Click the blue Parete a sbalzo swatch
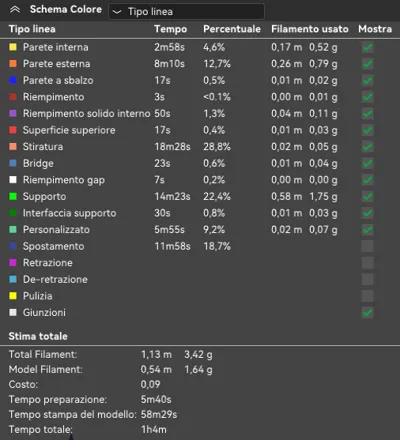 13,80
